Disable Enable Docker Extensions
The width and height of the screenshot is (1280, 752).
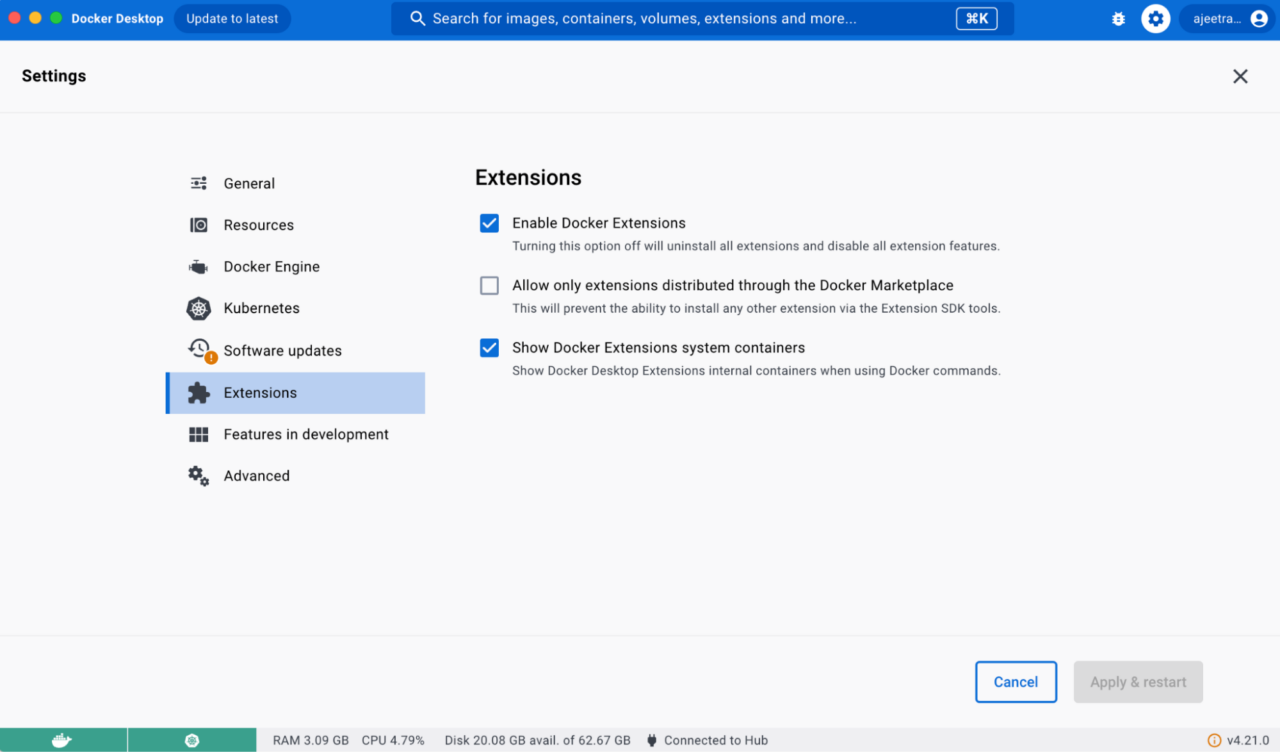click(489, 223)
